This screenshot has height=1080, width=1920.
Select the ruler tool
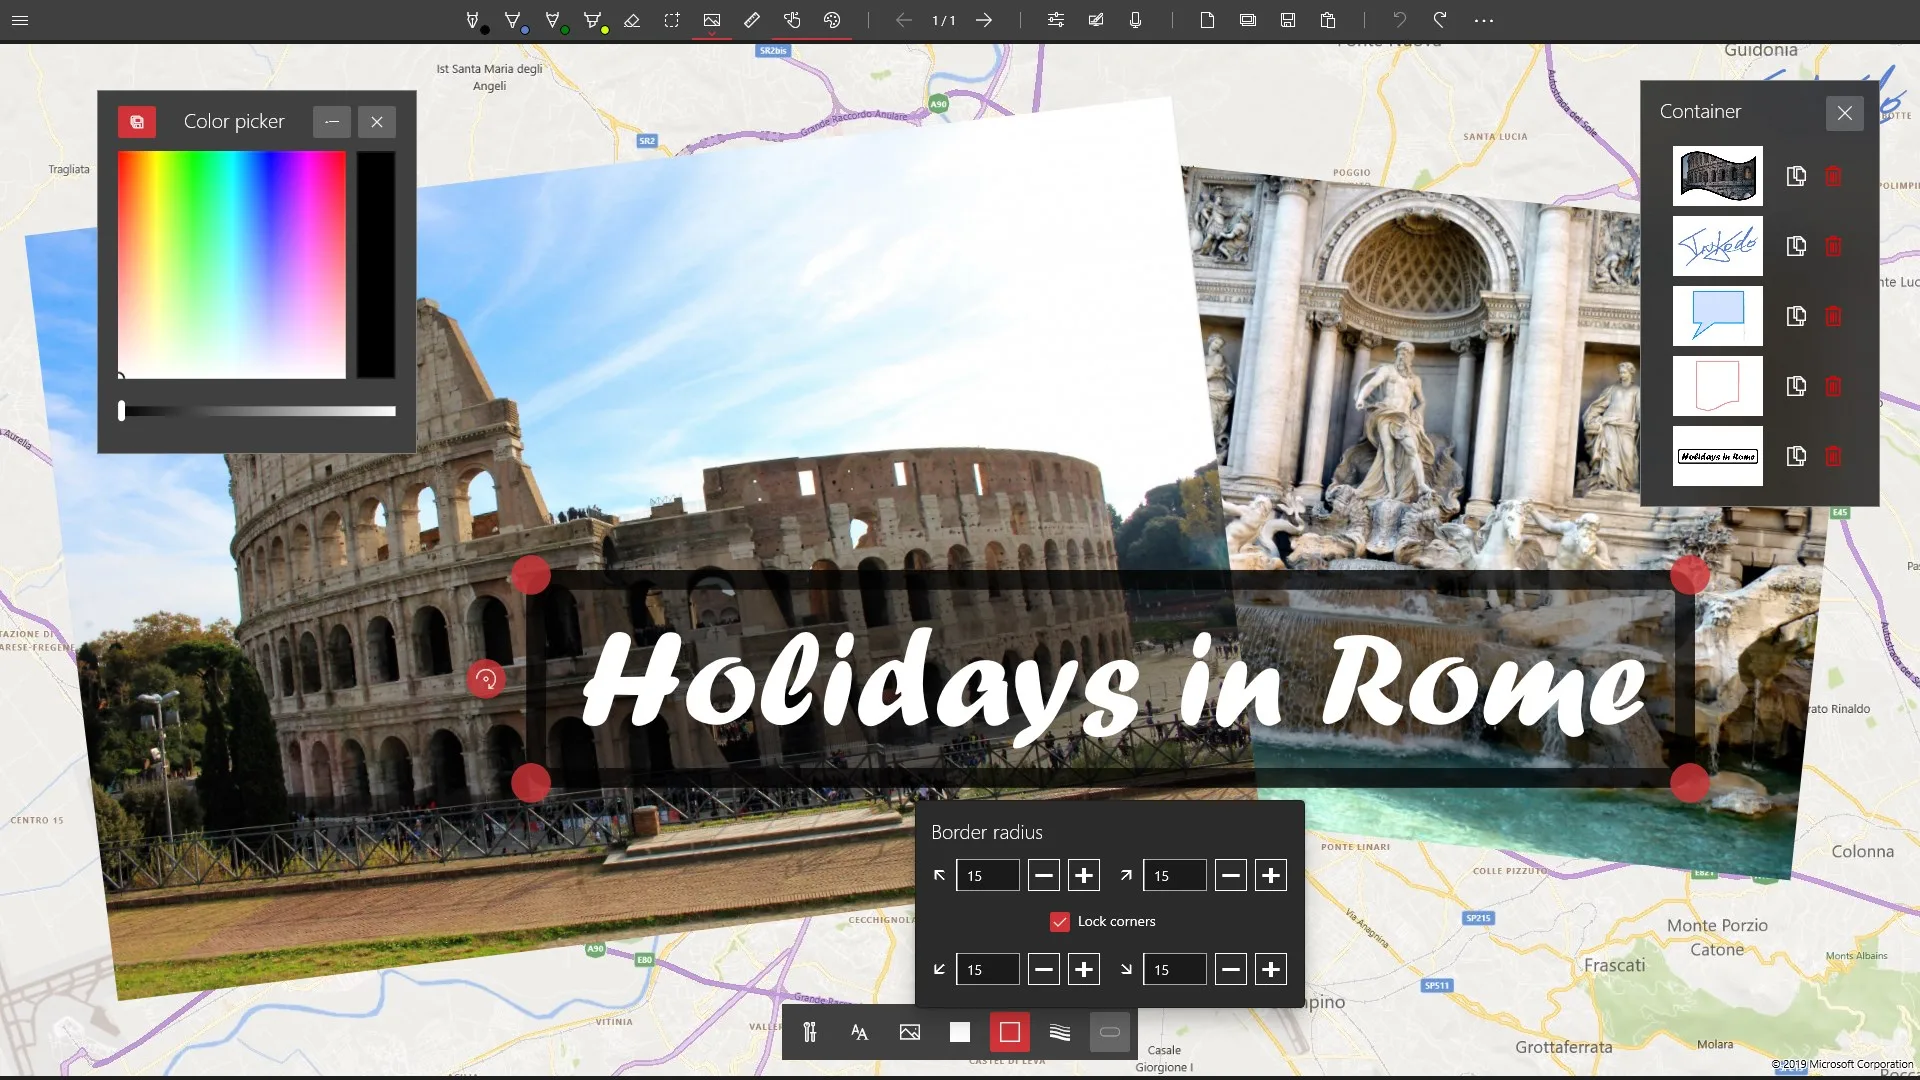tap(752, 20)
